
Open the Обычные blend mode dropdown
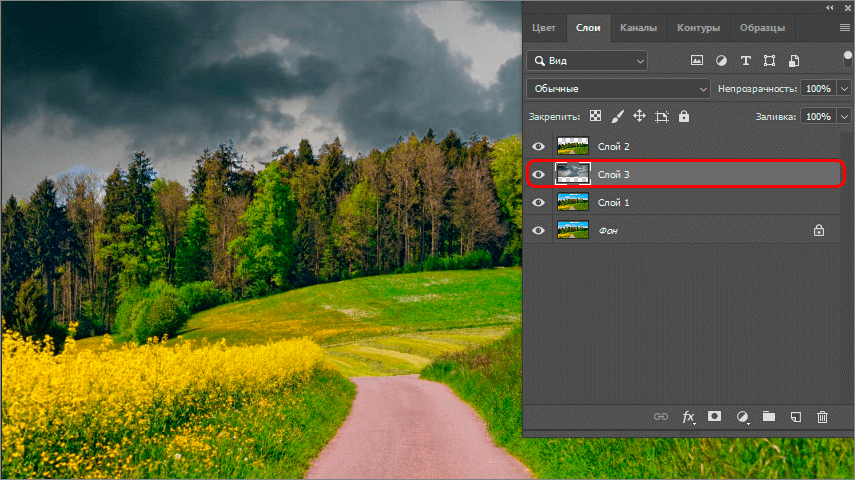pos(618,89)
